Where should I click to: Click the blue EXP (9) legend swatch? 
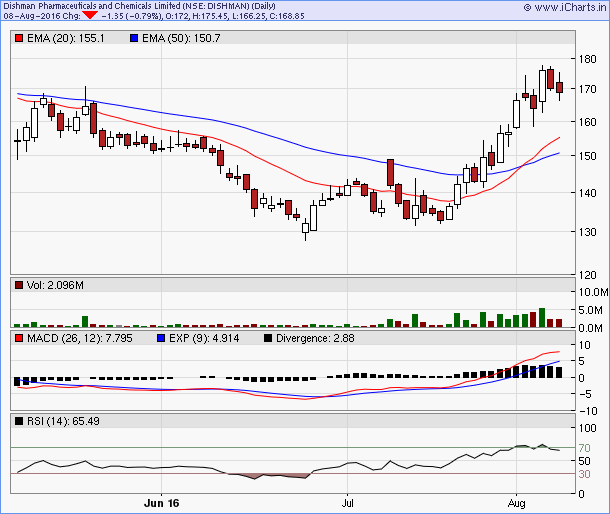161,338
